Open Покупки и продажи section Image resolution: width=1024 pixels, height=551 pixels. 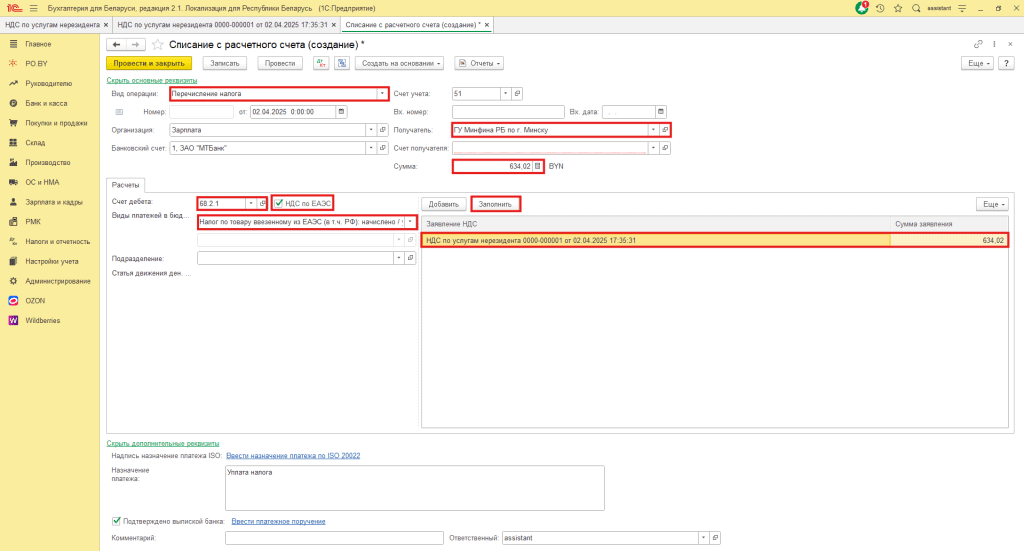pyautogui.click(x=56, y=123)
